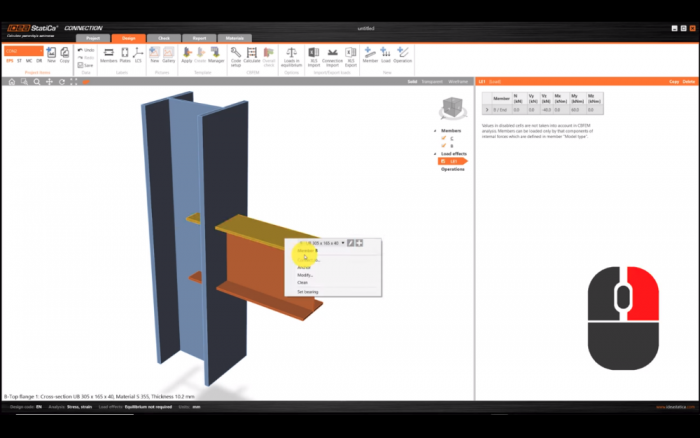
Task: Switch to Transparent view mode
Action: 432,82
